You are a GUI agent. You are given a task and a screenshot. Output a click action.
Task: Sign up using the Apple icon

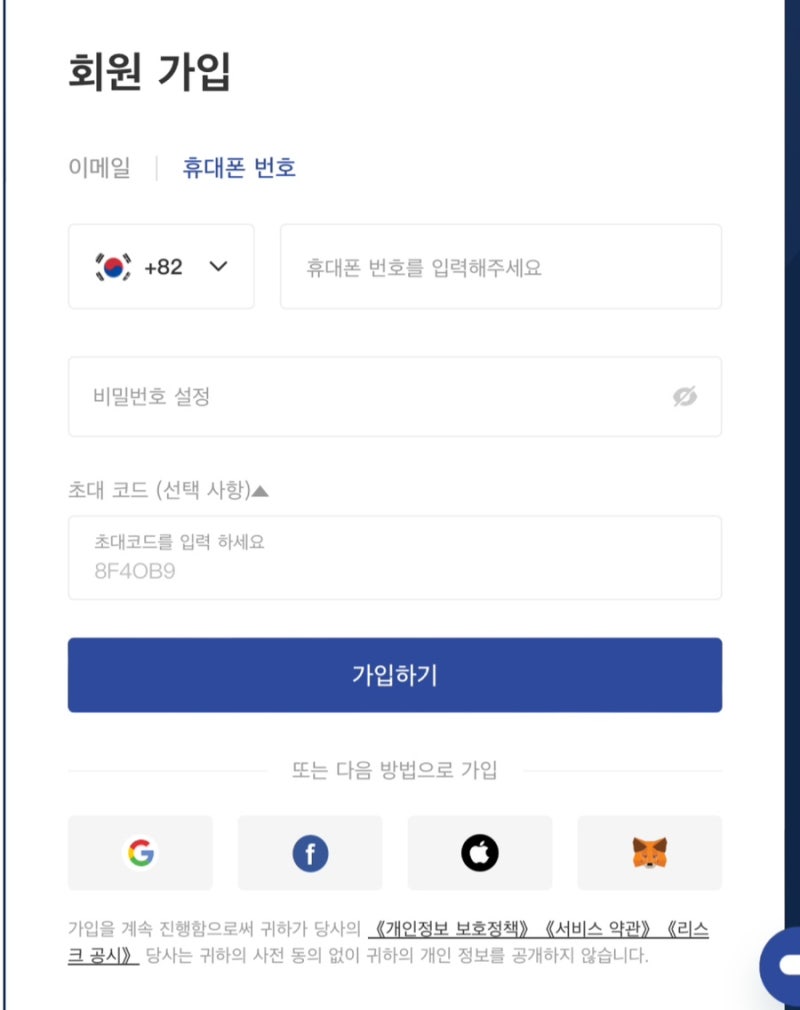point(480,852)
